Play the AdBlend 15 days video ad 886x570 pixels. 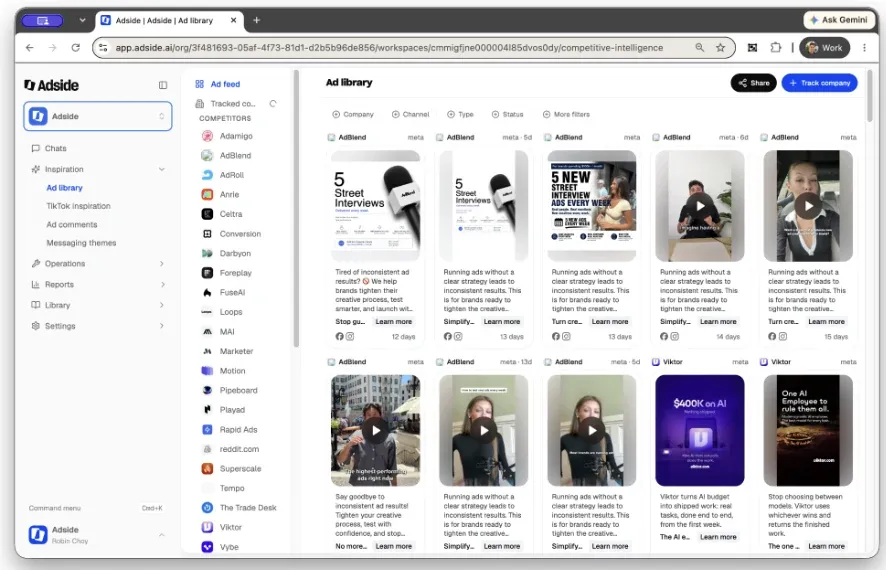click(x=808, y=206)
